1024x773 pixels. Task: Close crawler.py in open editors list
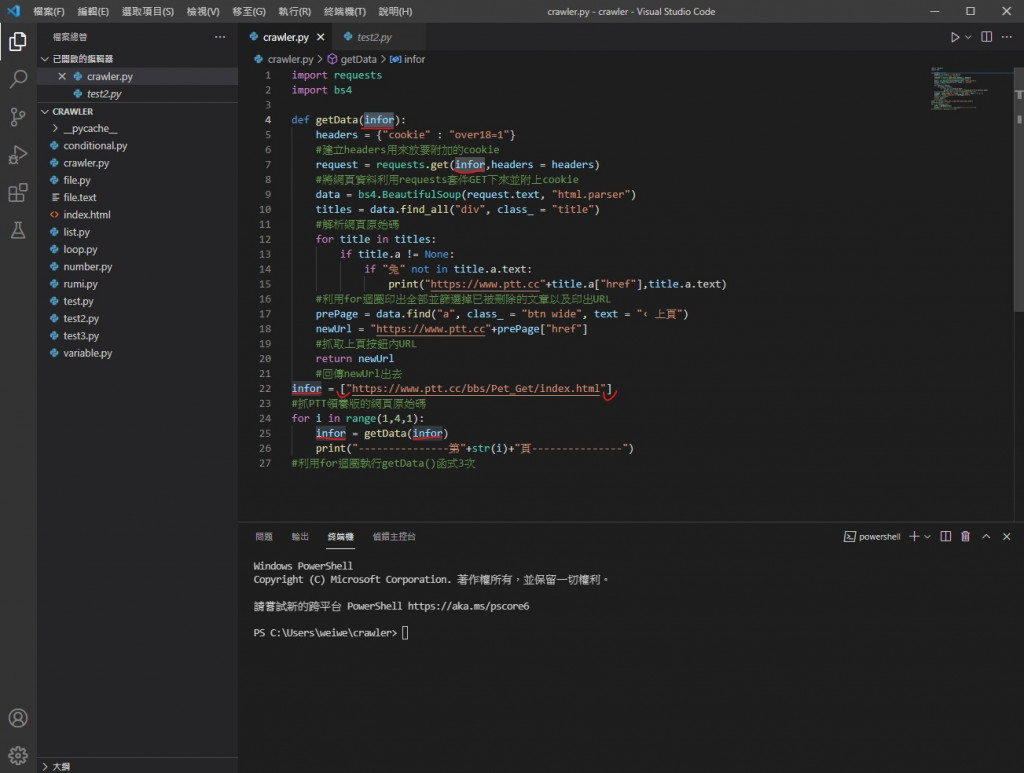[x=62, y=76]
